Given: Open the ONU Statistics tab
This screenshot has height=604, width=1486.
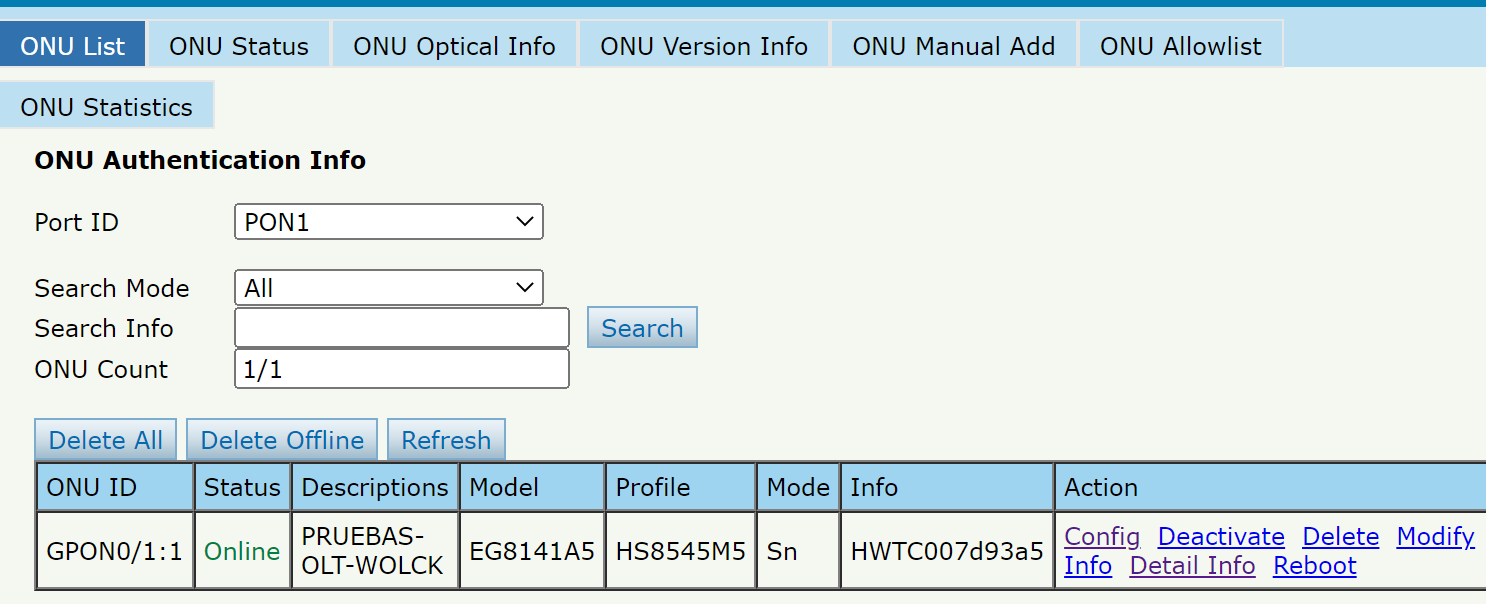Looking at the screenshot, I should (106, 107).
